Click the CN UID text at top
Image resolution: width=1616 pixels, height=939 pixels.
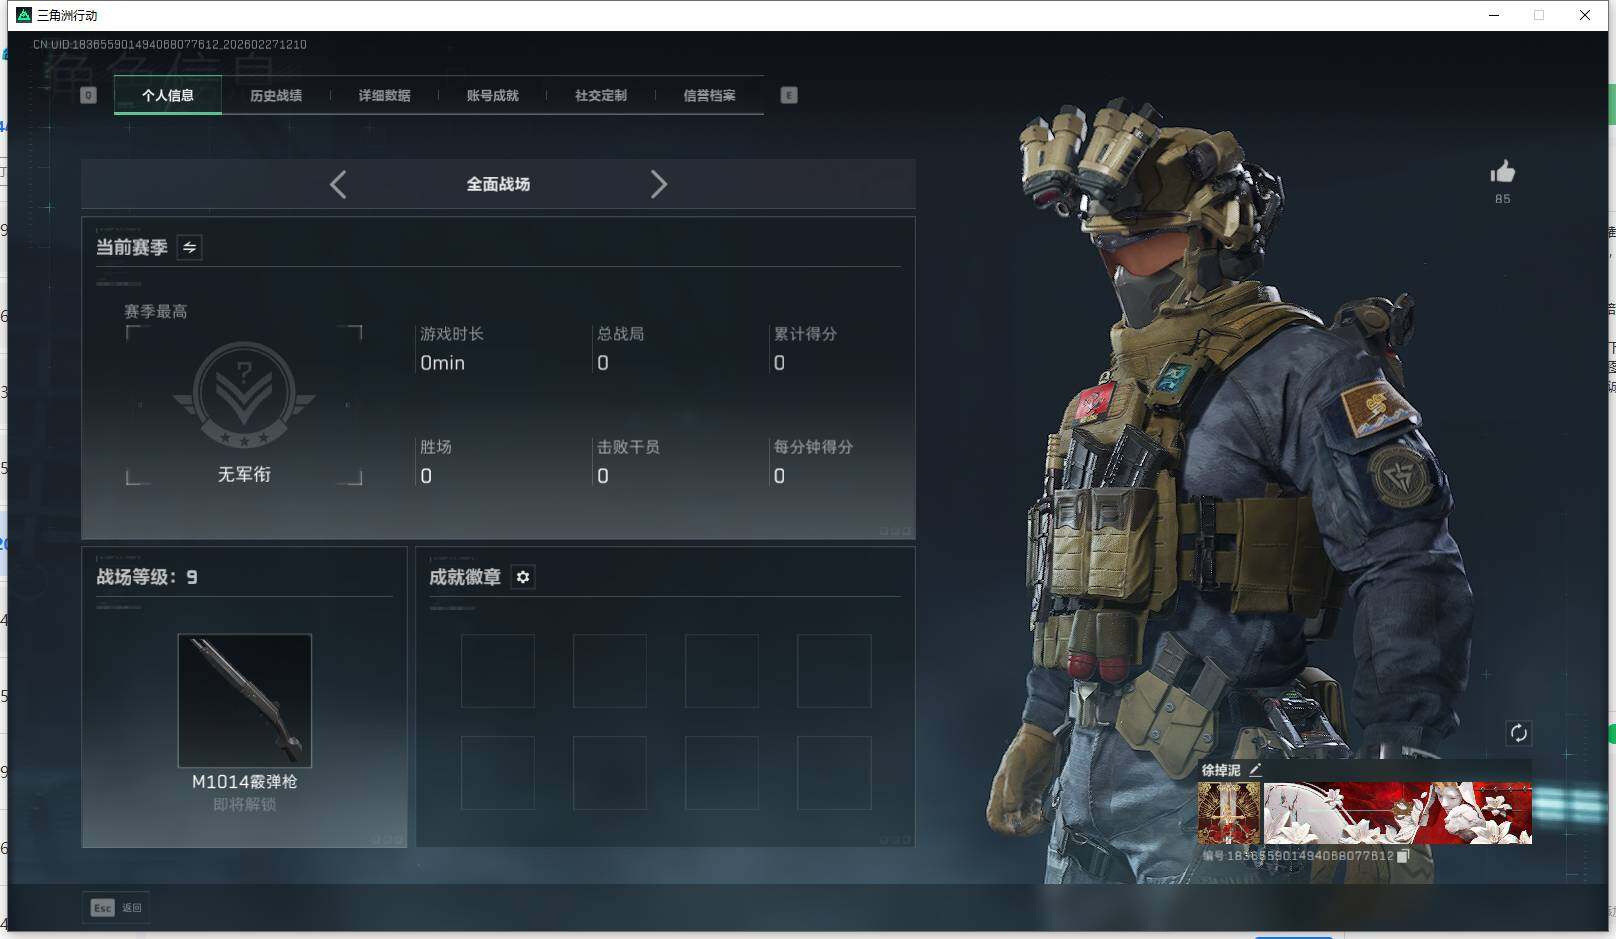point(170,45)
